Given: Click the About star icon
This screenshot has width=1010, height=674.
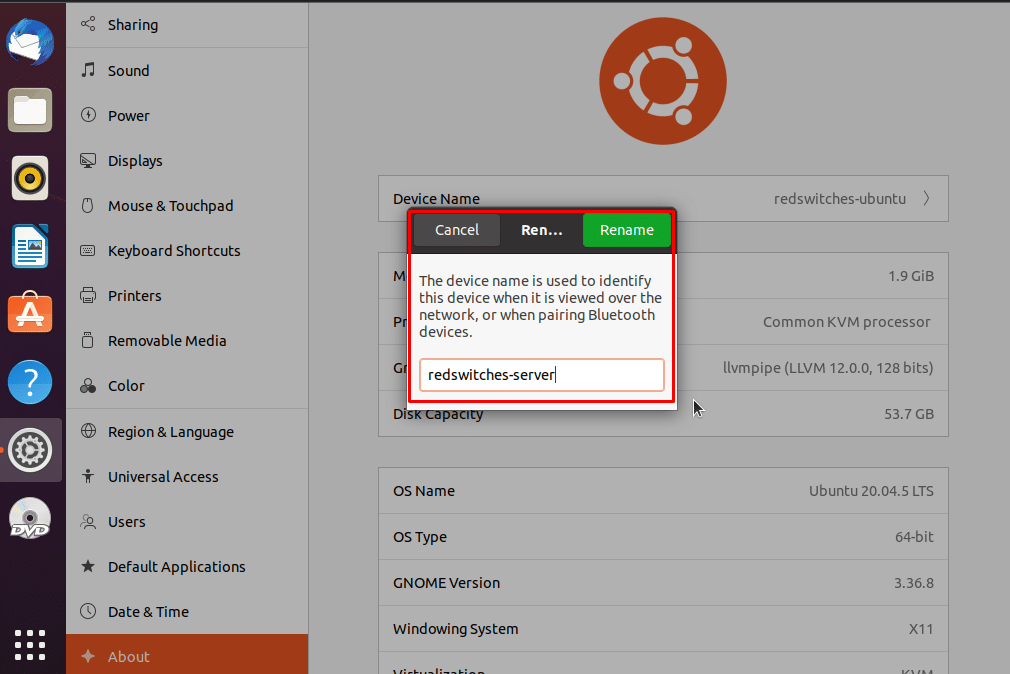Looking at the screenshot, I should point(88,656).
